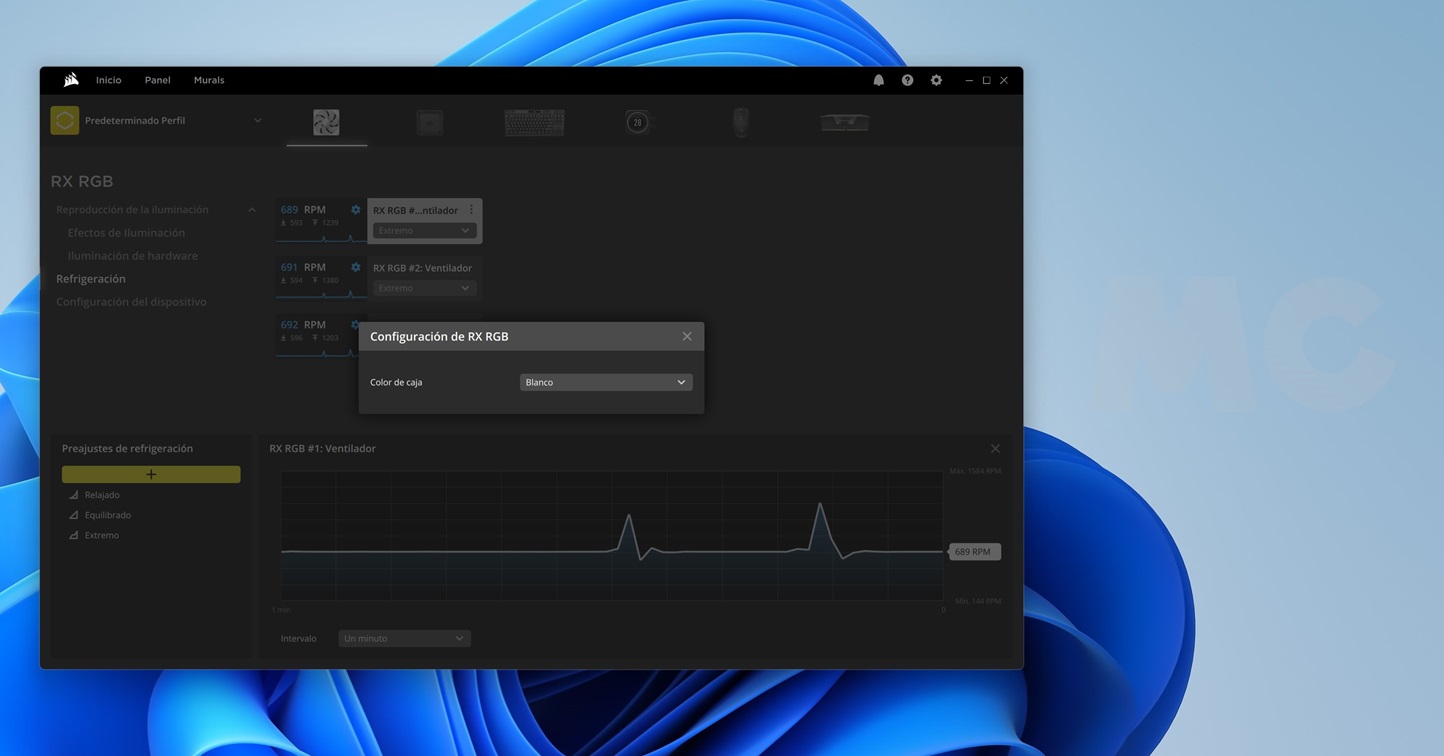
Task: Open the help question mark icon
Action: click(x=907, y=80)
